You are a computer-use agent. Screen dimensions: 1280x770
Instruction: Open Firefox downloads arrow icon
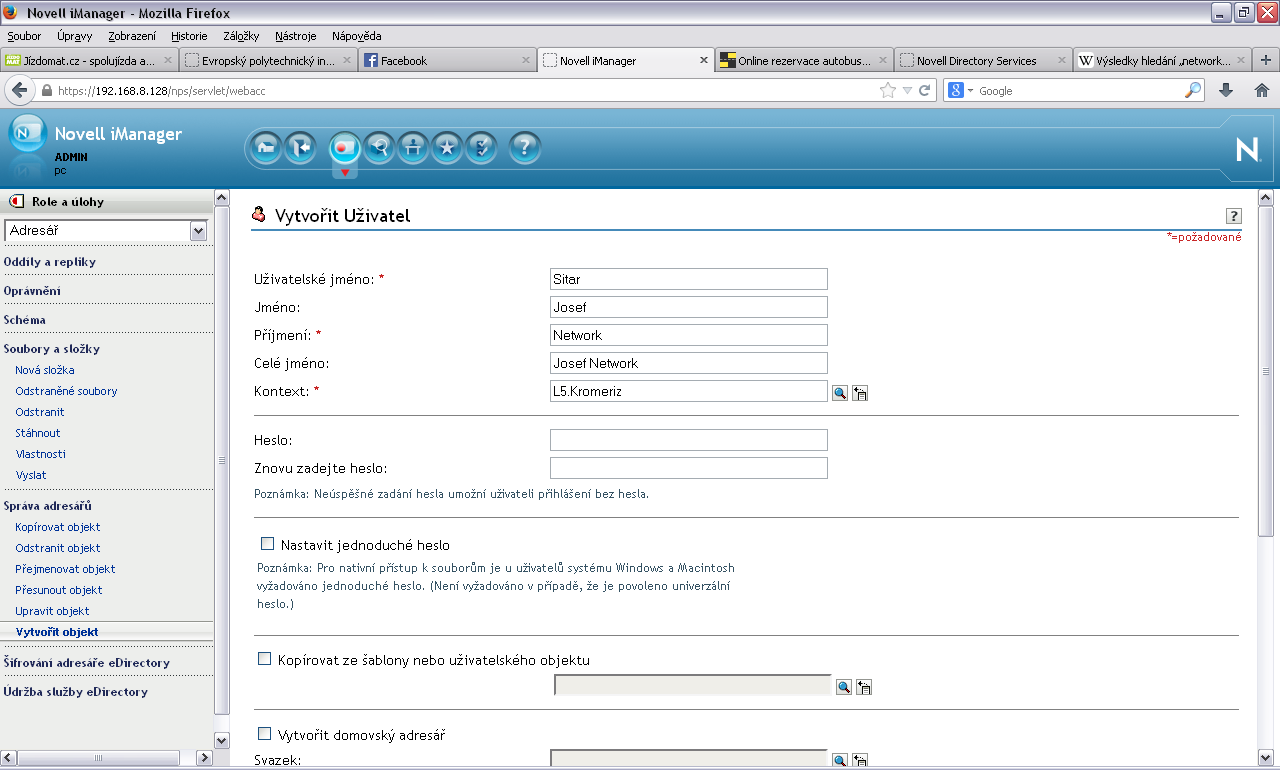1227,90
